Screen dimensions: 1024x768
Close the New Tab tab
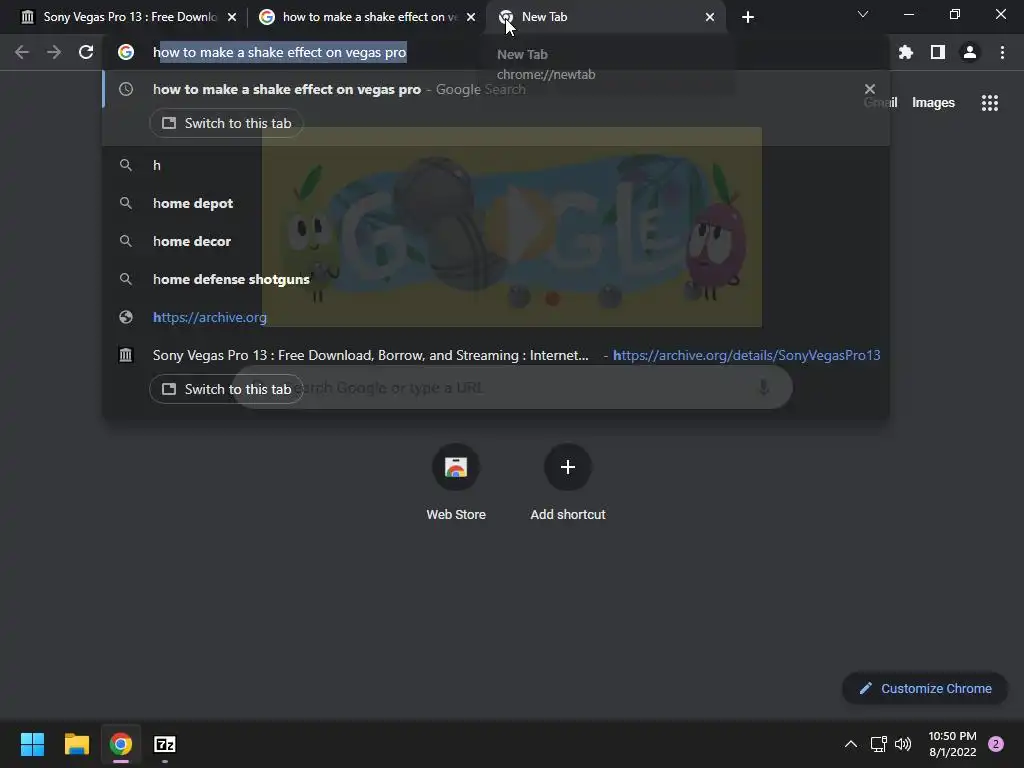pos(710,17)
